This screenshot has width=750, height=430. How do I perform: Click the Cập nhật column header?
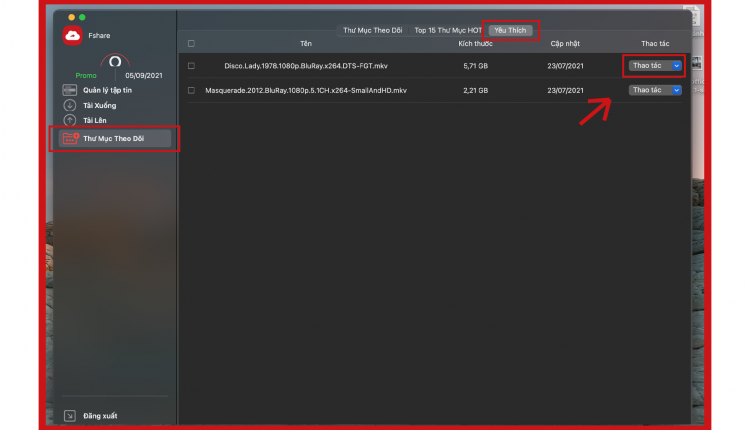point(565,44)
